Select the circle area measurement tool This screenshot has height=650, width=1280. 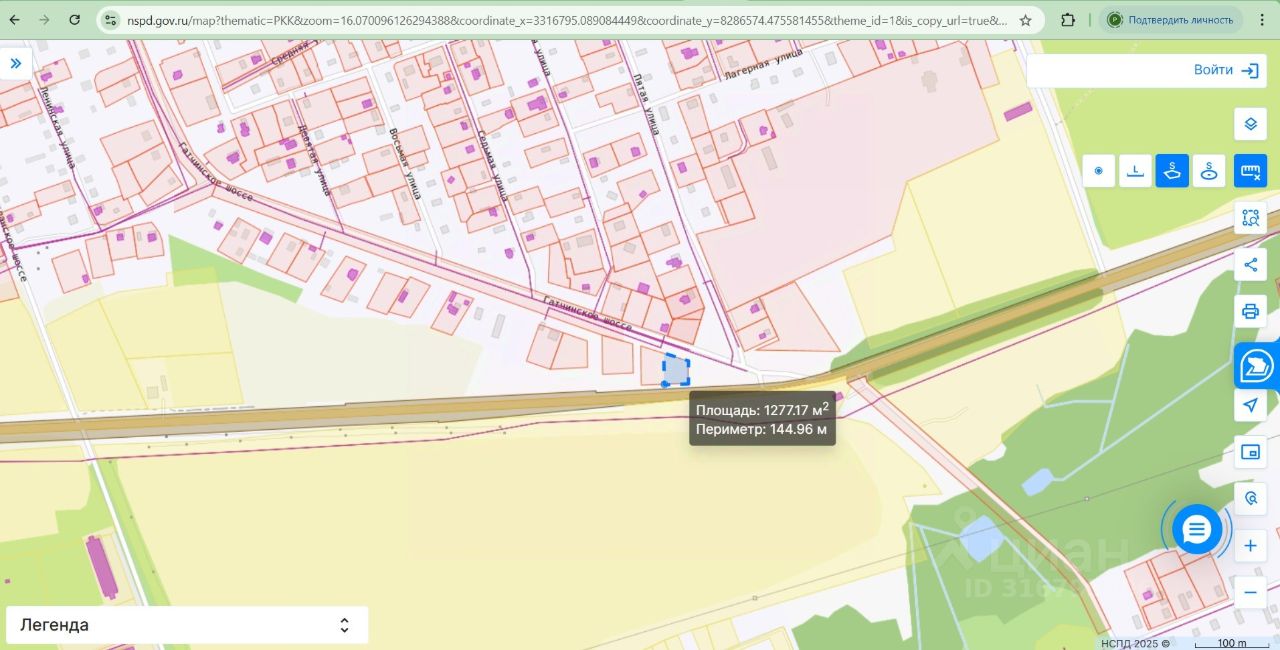point(1209,171)
